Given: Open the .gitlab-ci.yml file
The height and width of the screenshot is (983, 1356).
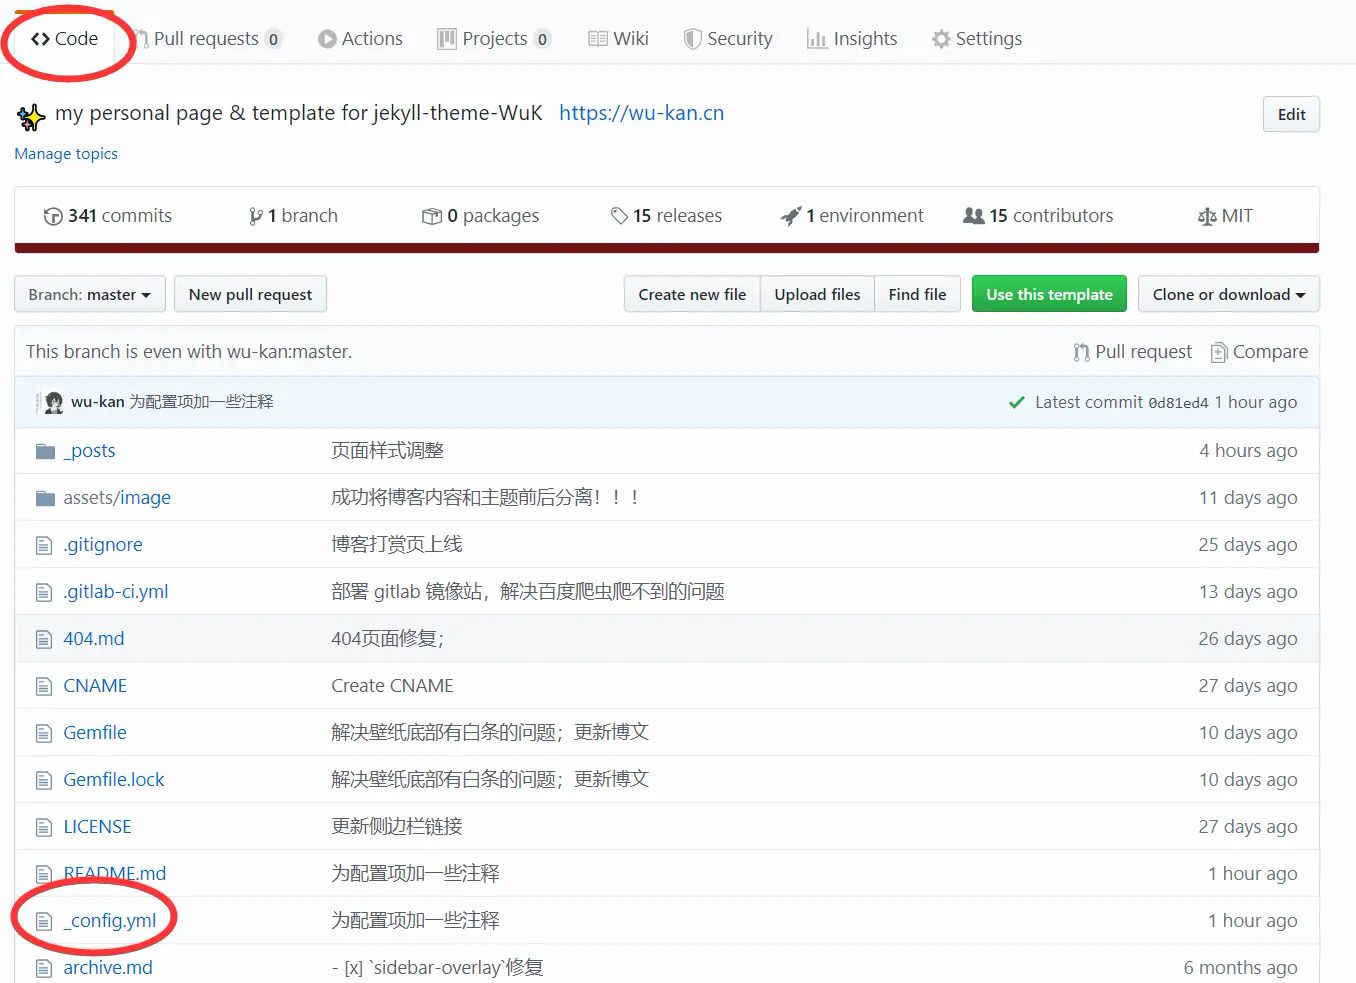Looking at the screenshot, I should pyautogui.click(x=116, y=592).
